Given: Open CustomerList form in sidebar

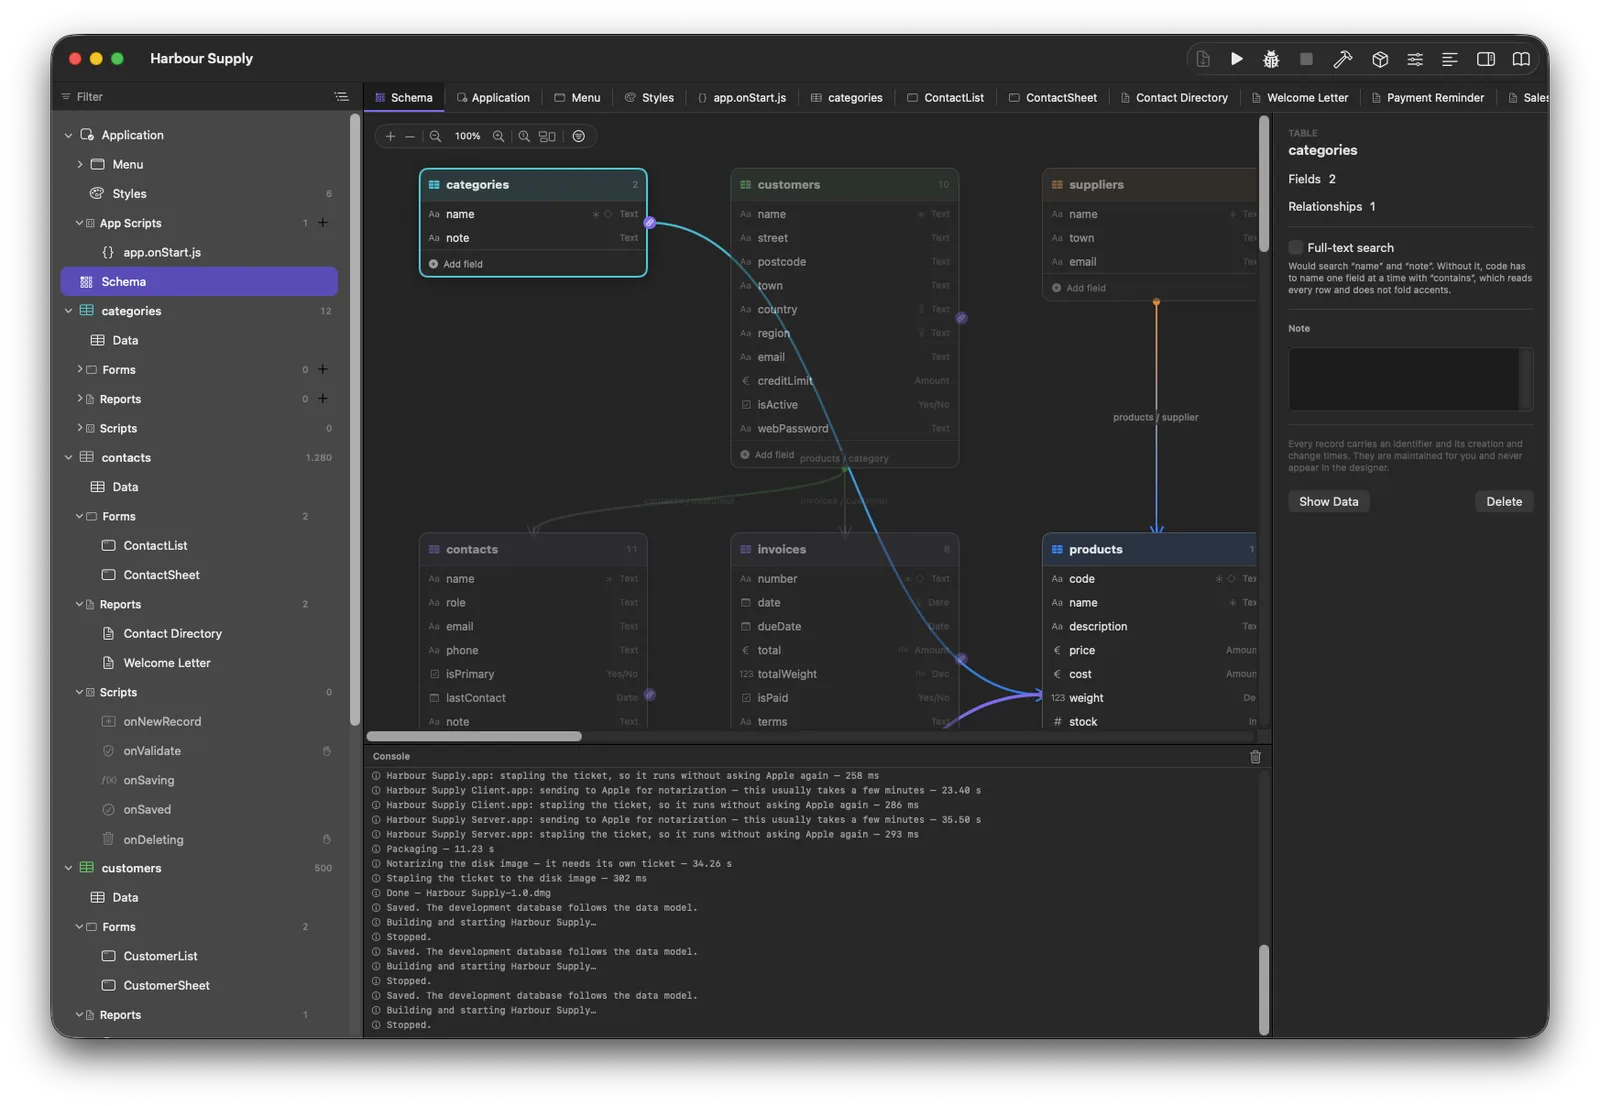Looking at the screenshot, I should click(160, 956).
